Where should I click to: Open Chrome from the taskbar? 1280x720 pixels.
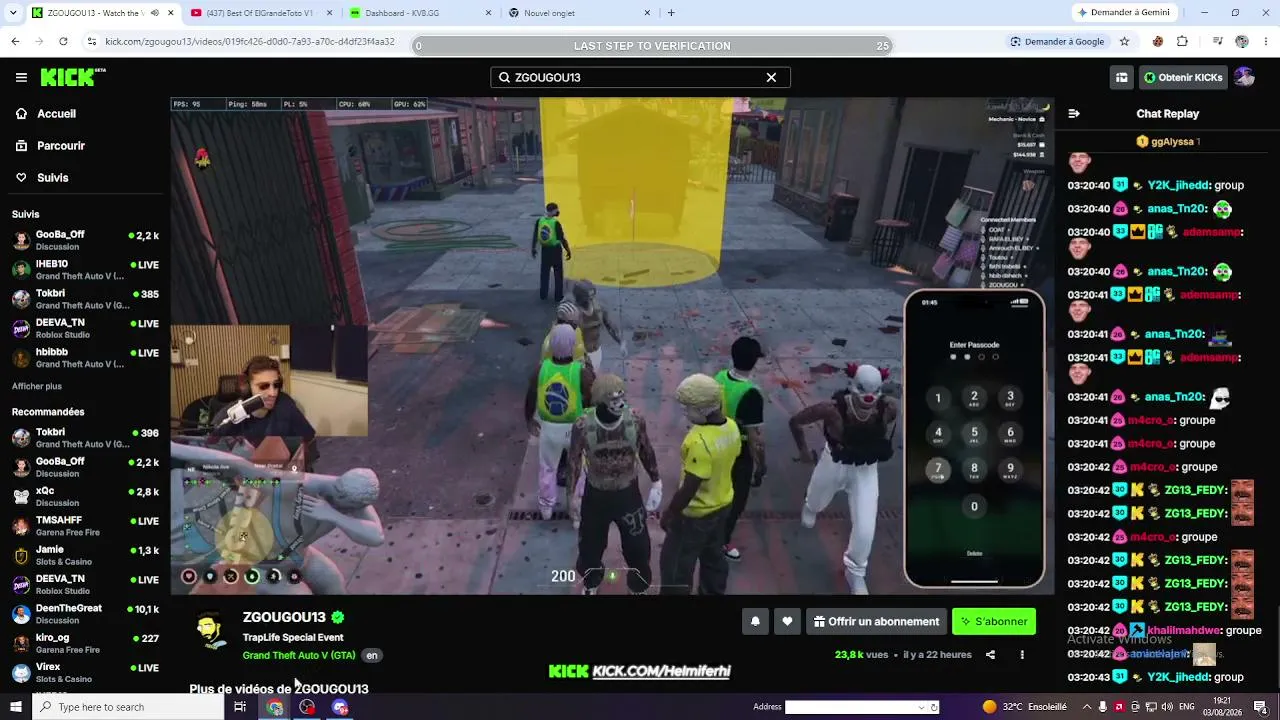click(x=274, y=707)
